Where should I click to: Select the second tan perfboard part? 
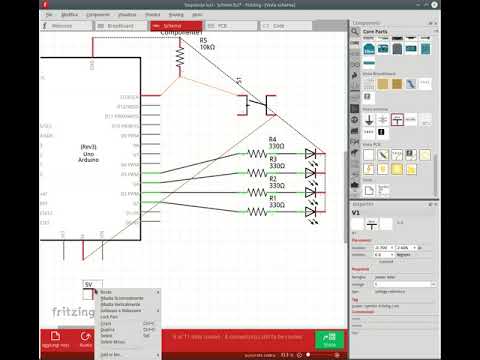(x=397, y=84)
